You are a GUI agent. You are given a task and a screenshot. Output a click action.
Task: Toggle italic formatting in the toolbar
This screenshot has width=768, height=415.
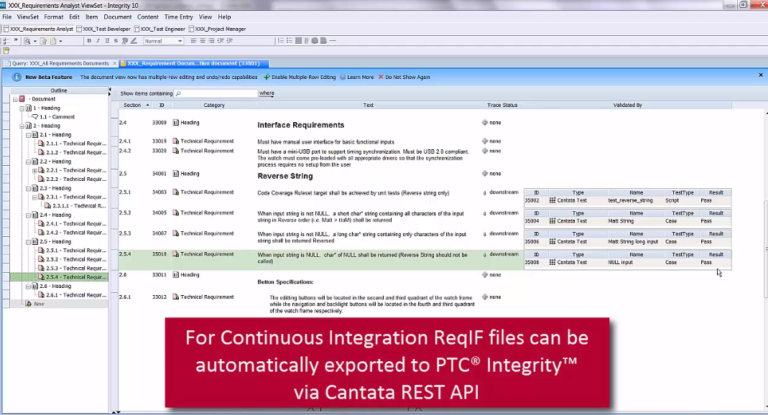pos(97,41)
